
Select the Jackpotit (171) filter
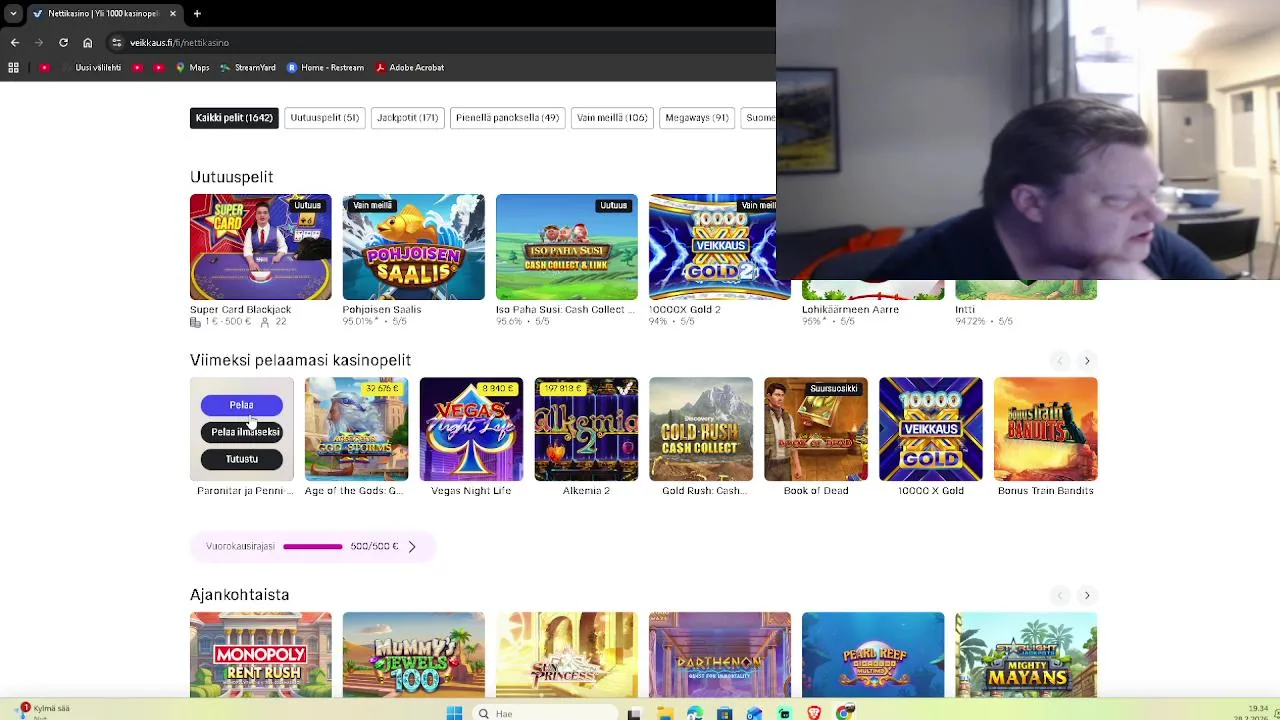coord(407,117)
